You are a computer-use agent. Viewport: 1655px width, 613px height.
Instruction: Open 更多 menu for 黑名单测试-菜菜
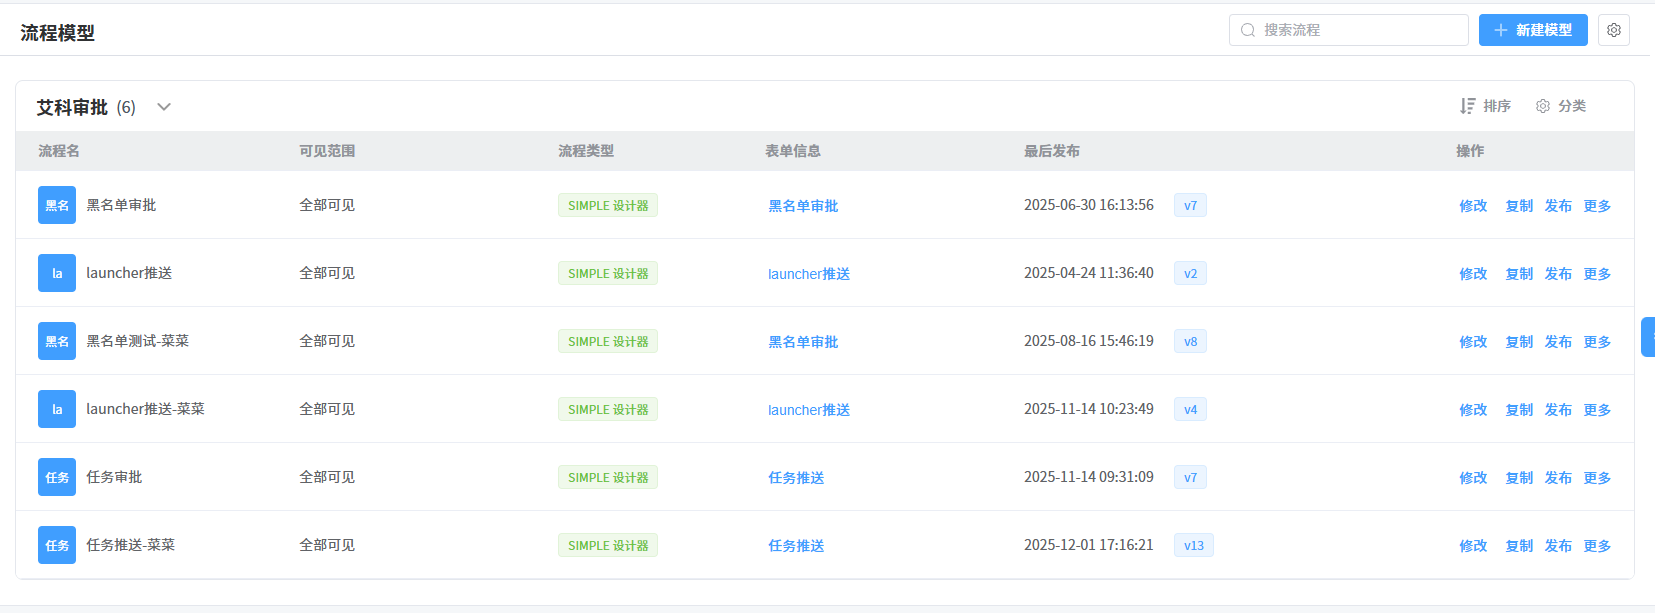1597,342
